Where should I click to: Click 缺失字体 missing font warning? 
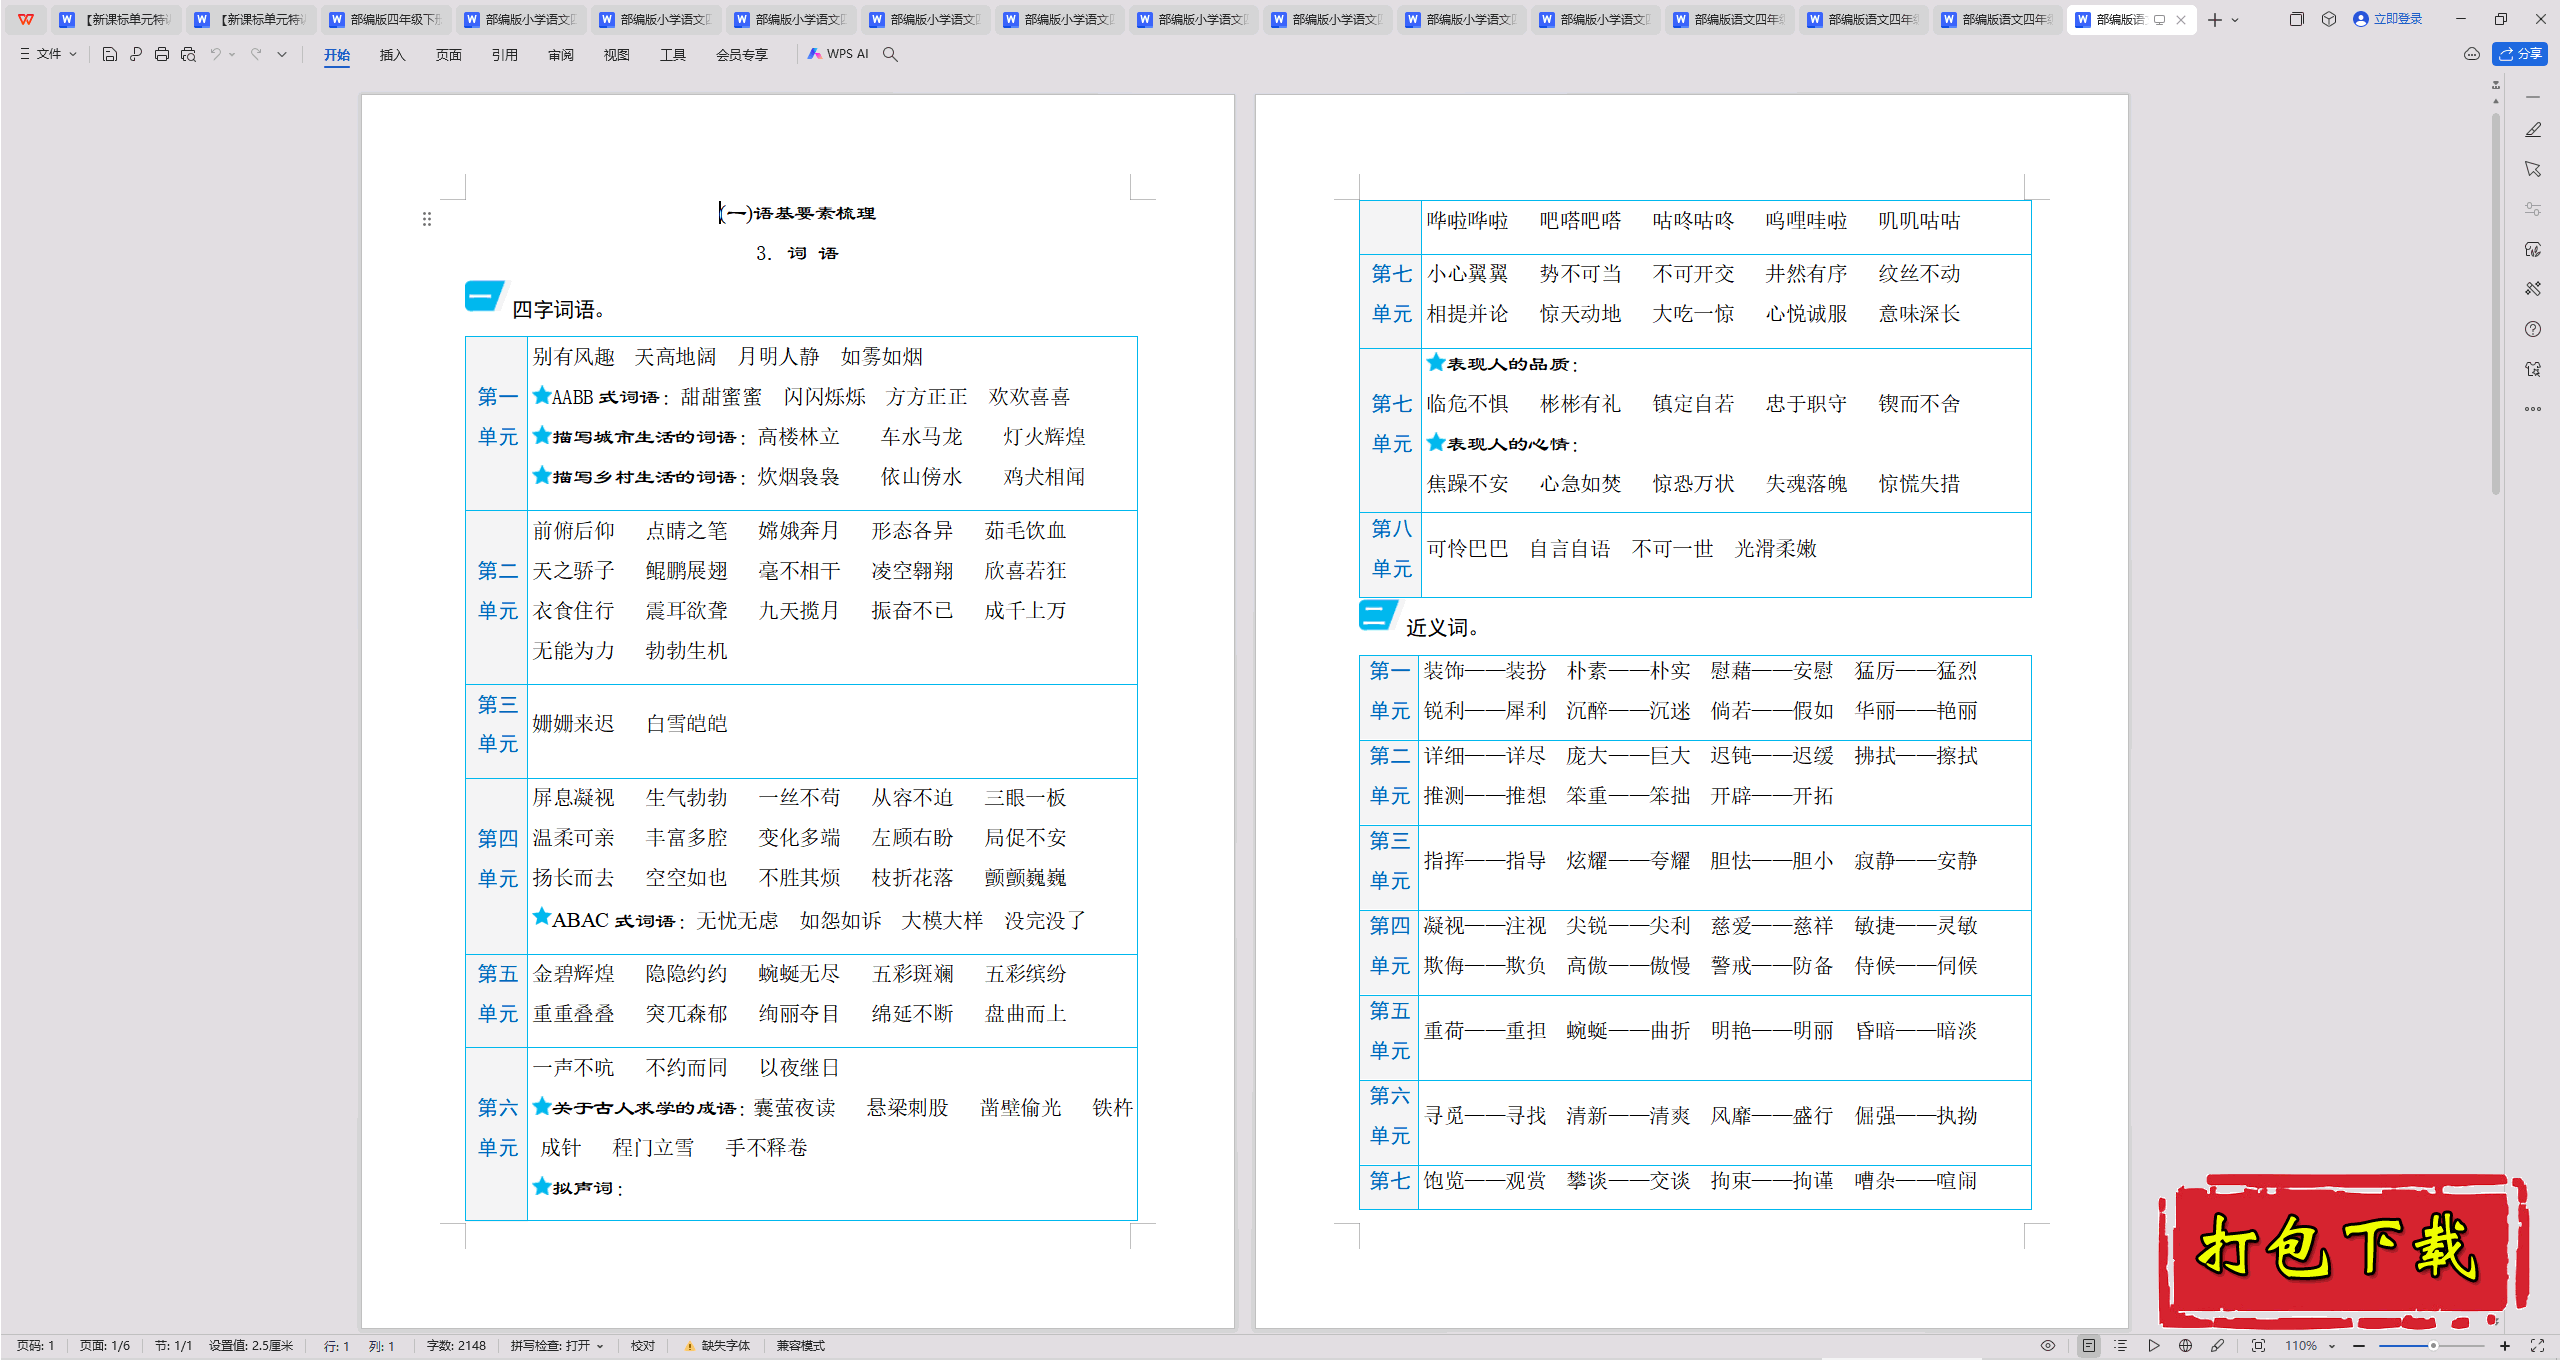click(717, 1346)
